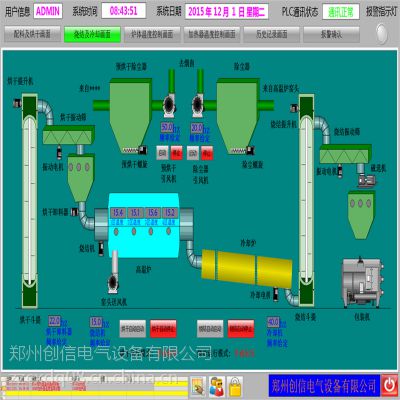Click the 烧结提升机 elevator motor

[294, 108]
